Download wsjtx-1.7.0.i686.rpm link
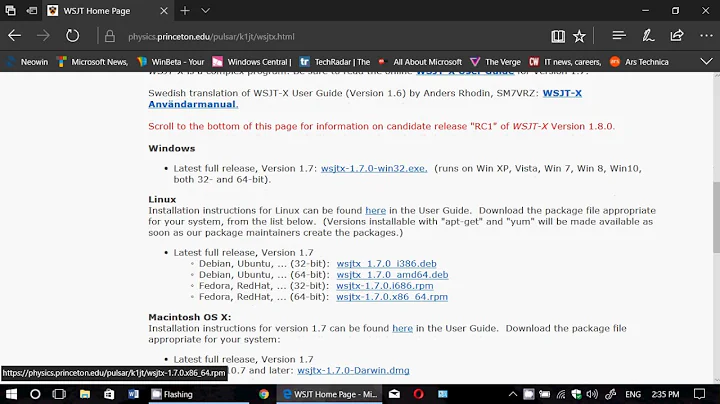The image size is (720, 404). [x=385, y=286]
